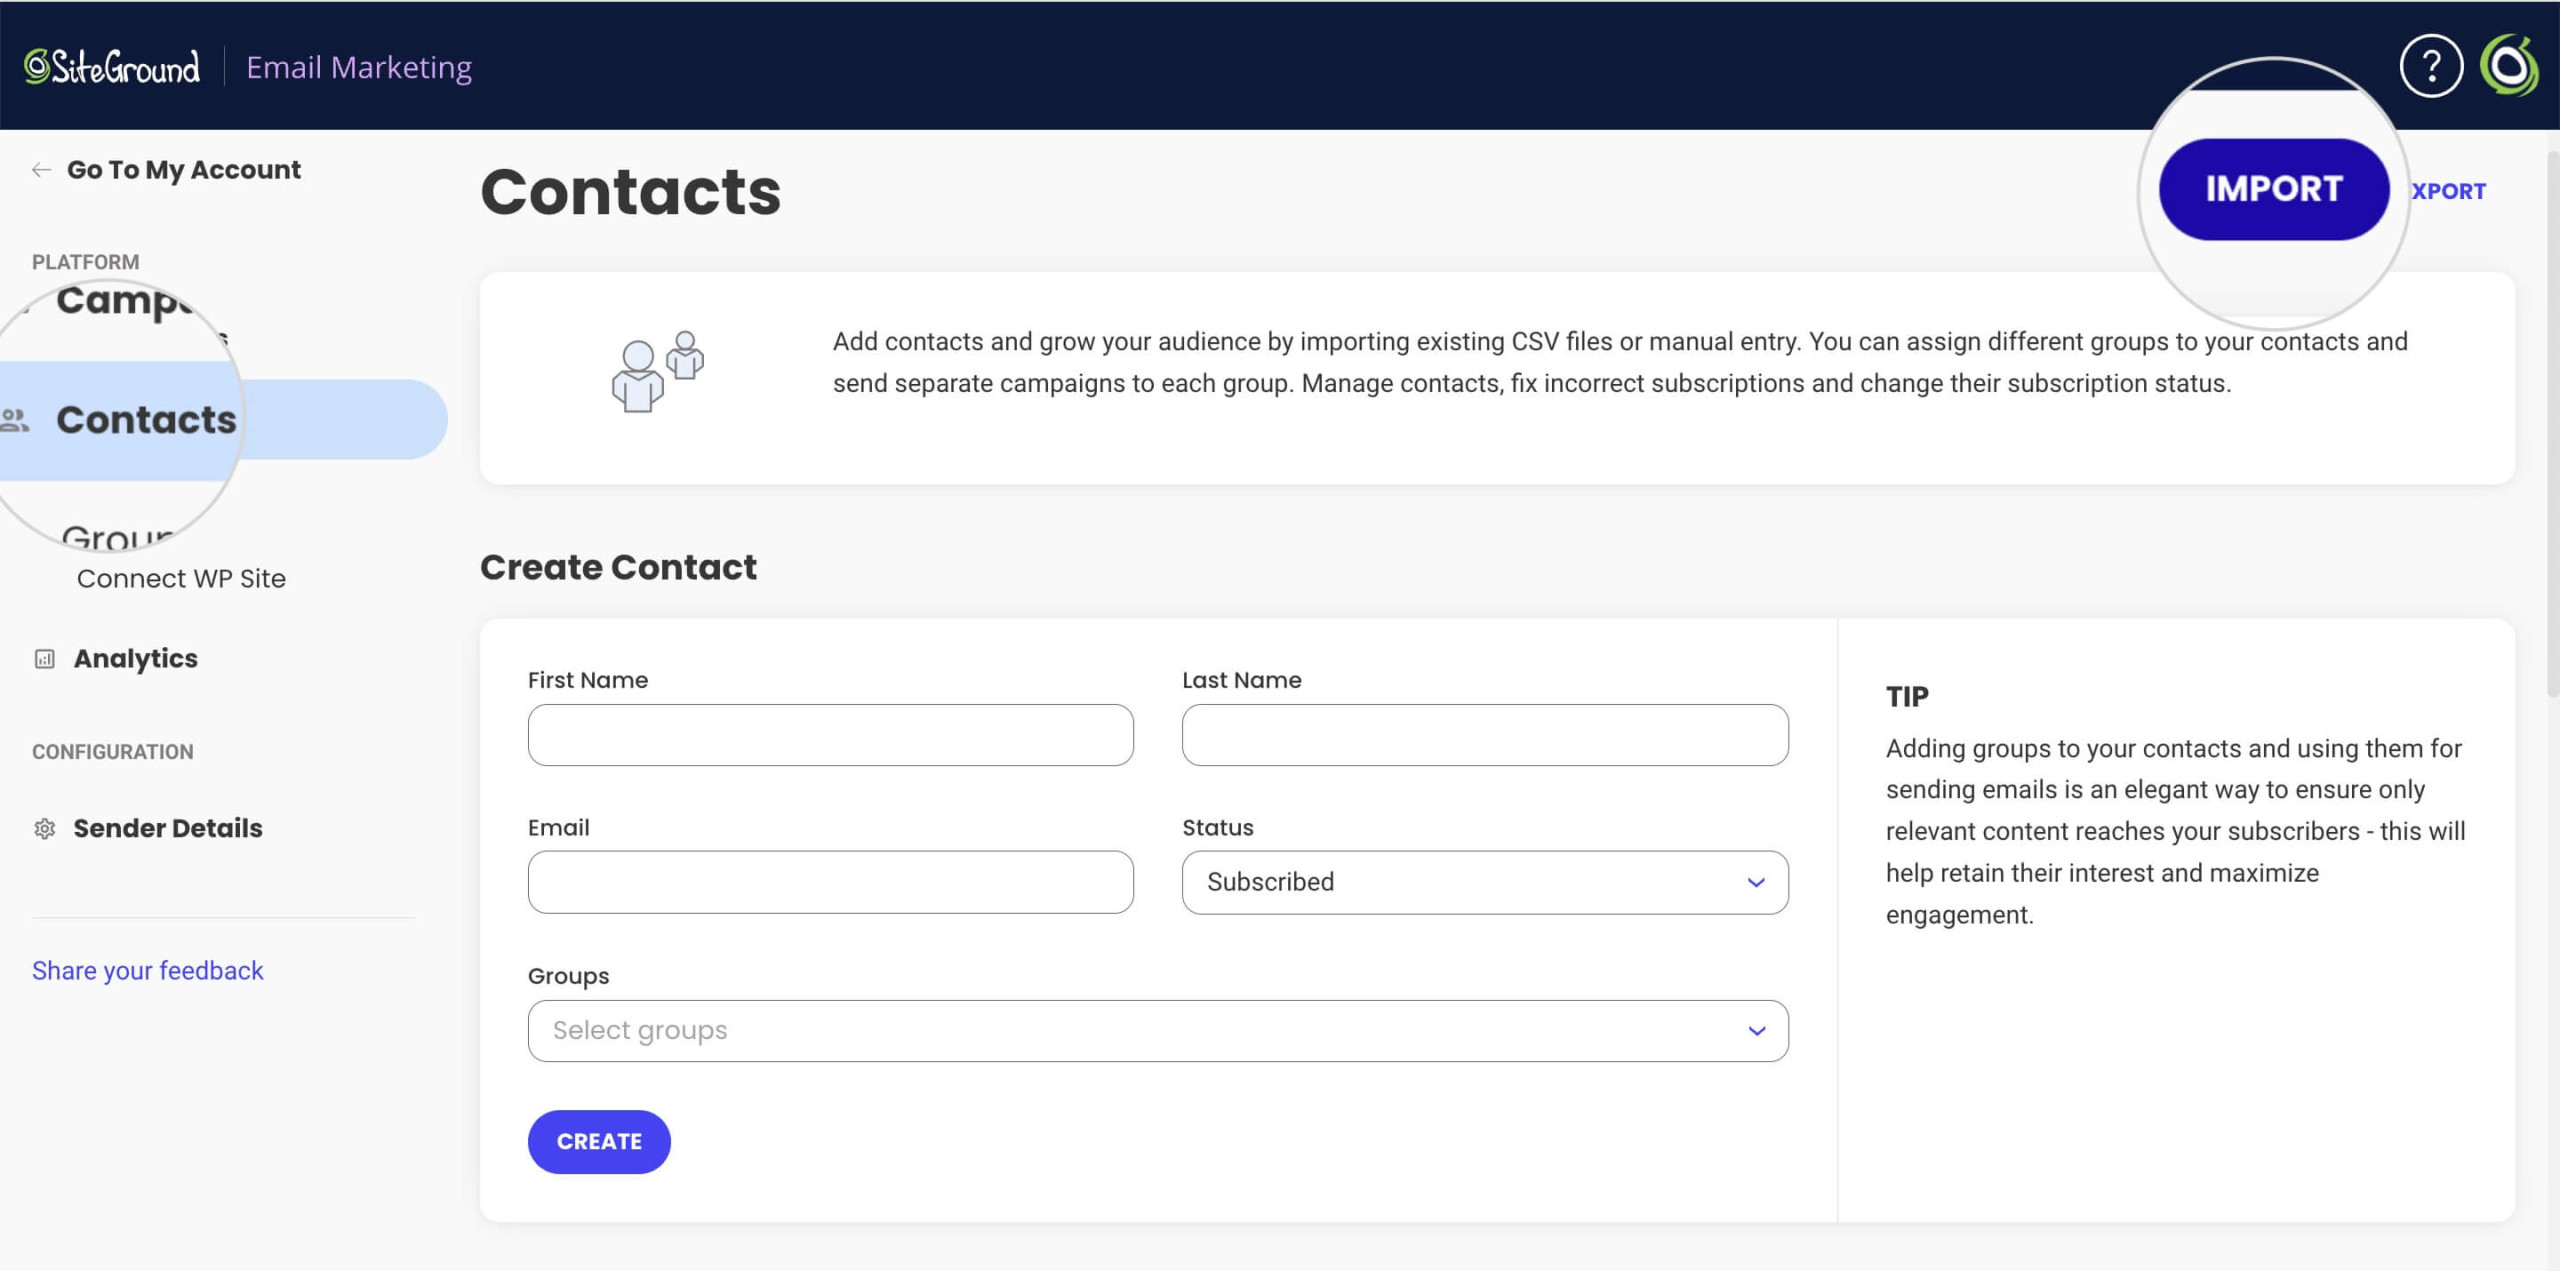
Task: Click the Sender Details settings icon
Action: pos(44,827)
